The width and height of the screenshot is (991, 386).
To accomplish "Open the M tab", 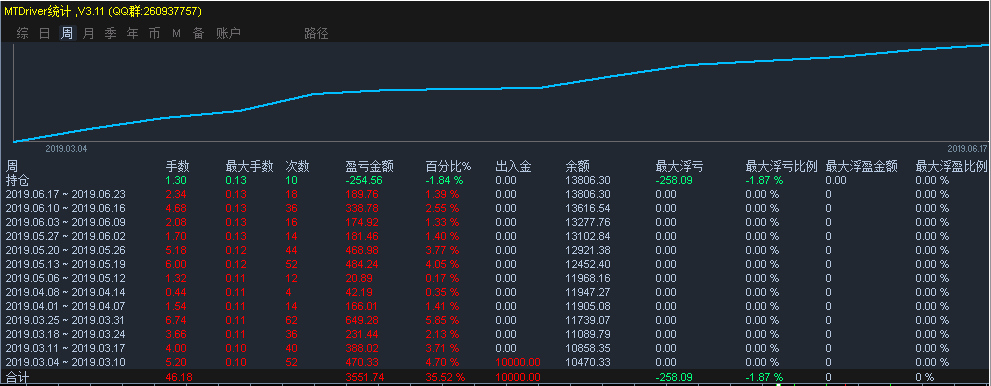I will (176, 33).
